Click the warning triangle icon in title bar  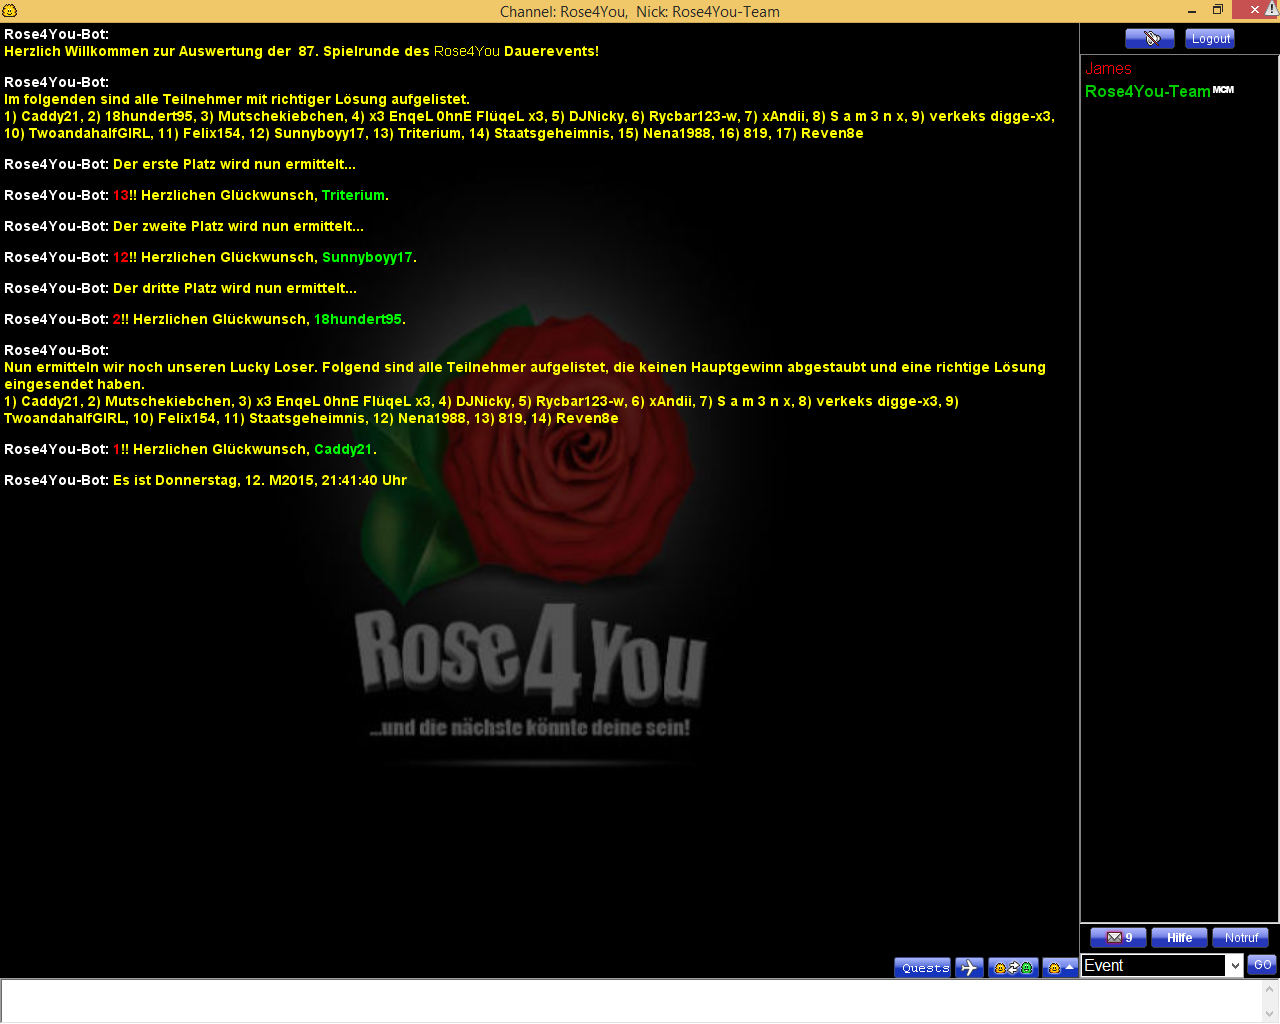point(1271,9)
